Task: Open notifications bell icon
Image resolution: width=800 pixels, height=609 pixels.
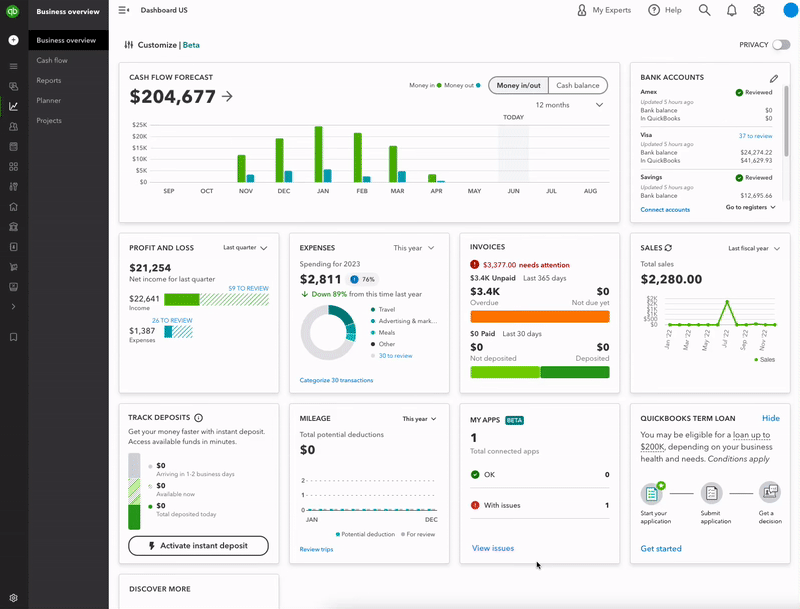Action: (x=732, y=10)
